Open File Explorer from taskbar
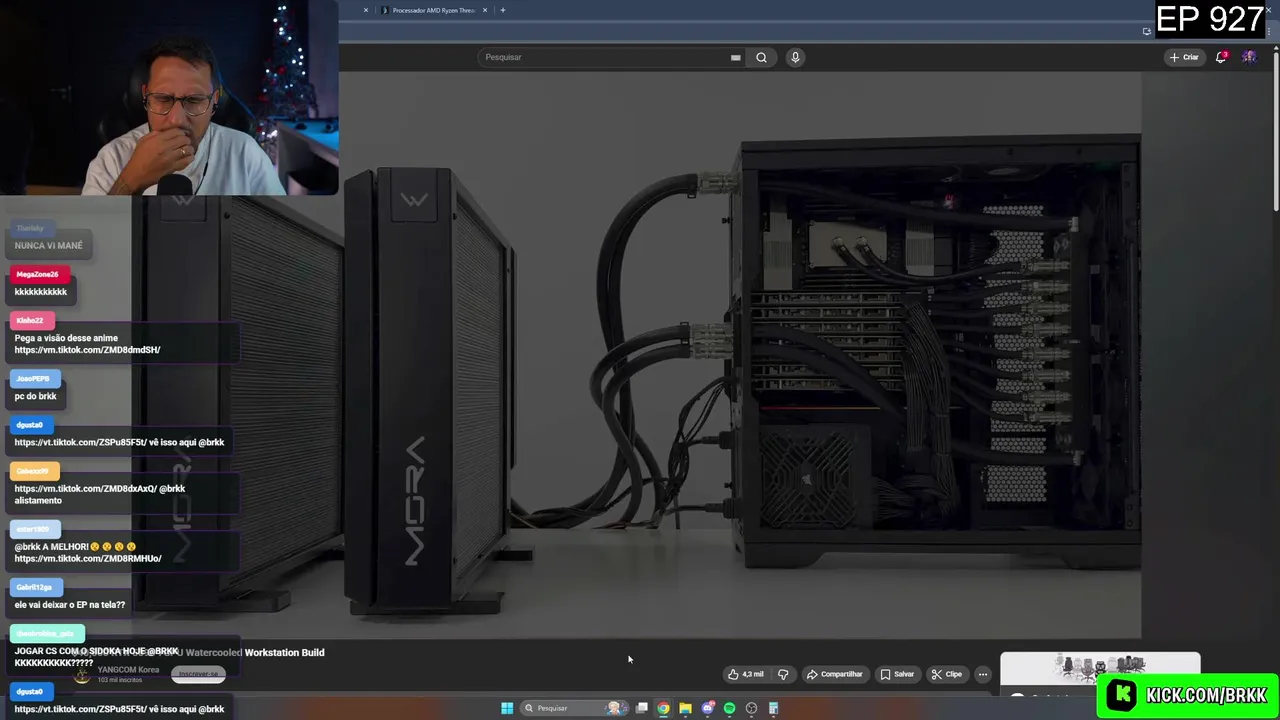The width and height of the screenshot is (1280, 720). point(685,708)
